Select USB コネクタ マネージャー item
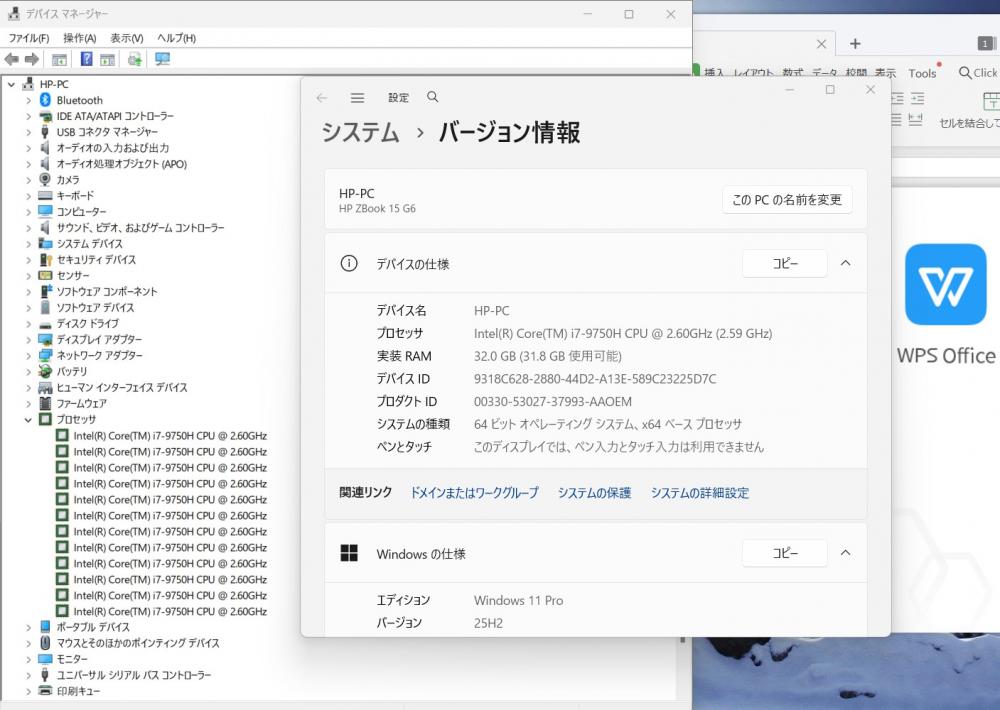This screenshot has width=1000, height=710. [x=107, y=132]
